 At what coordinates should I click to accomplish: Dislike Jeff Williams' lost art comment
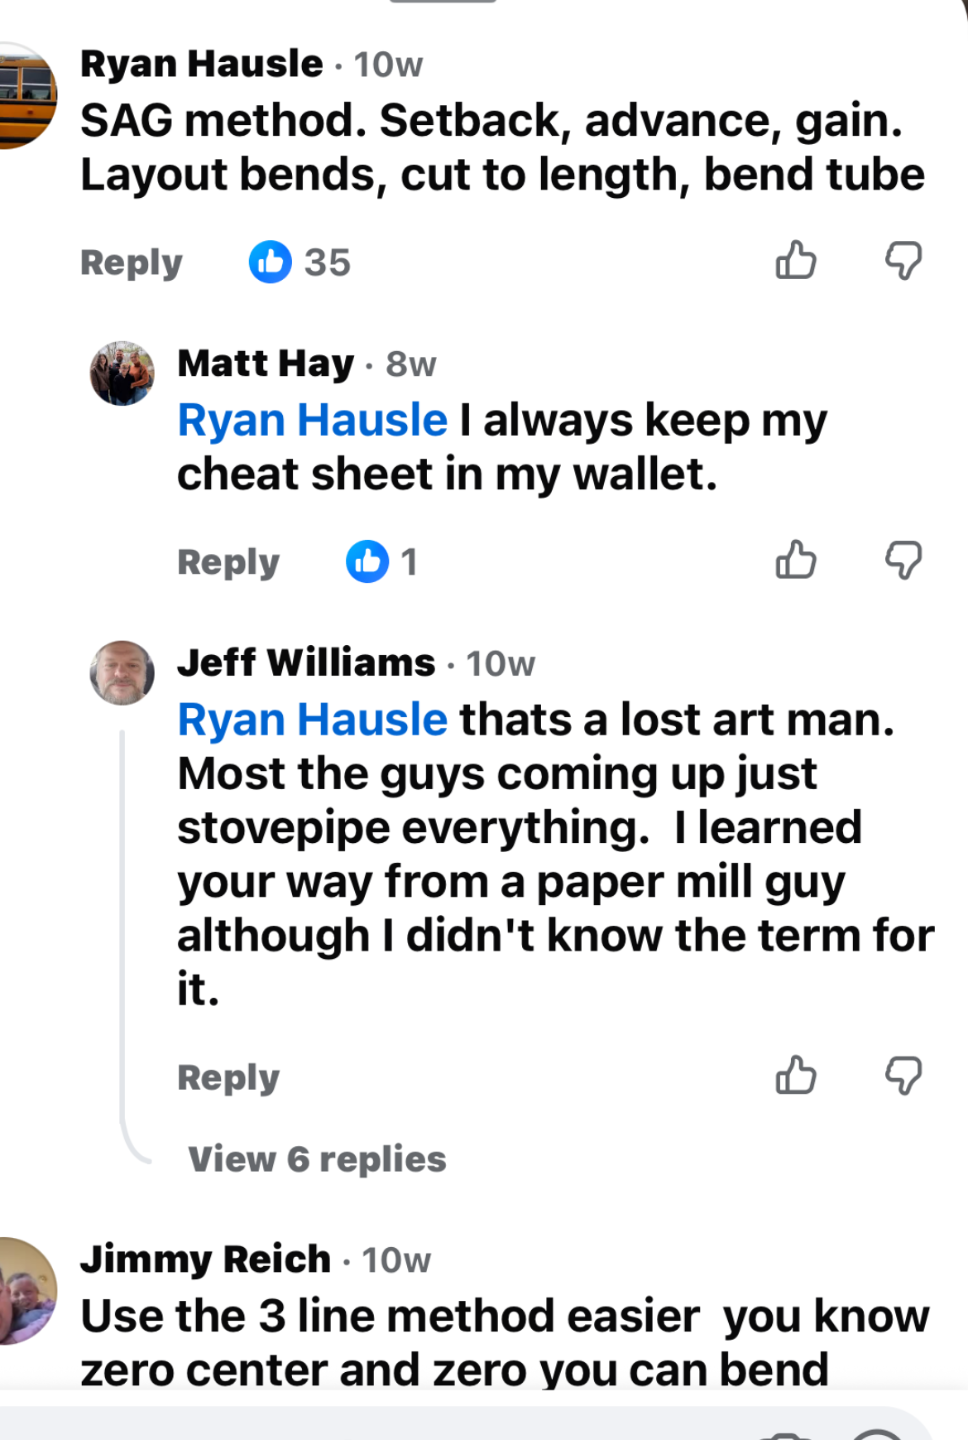point(903,1075)
